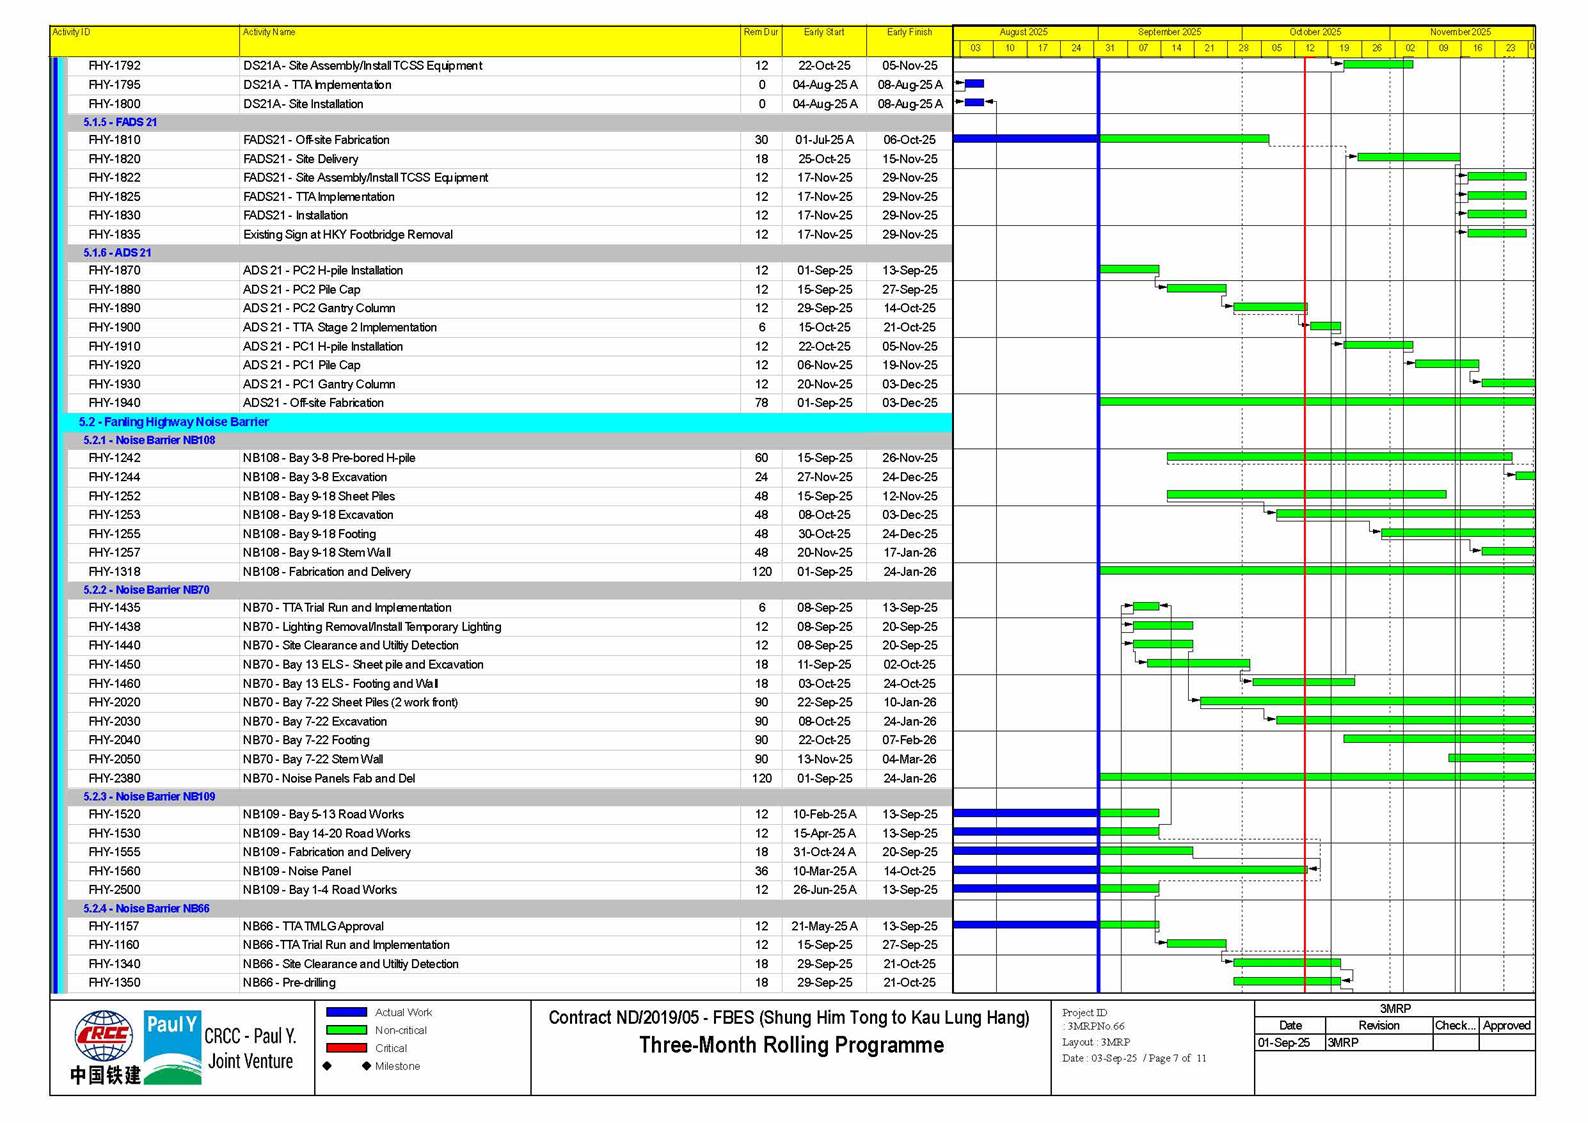Click the CRCC globe logo
Viewport: 1588px width, 1123px height.
coord(104,1037)
